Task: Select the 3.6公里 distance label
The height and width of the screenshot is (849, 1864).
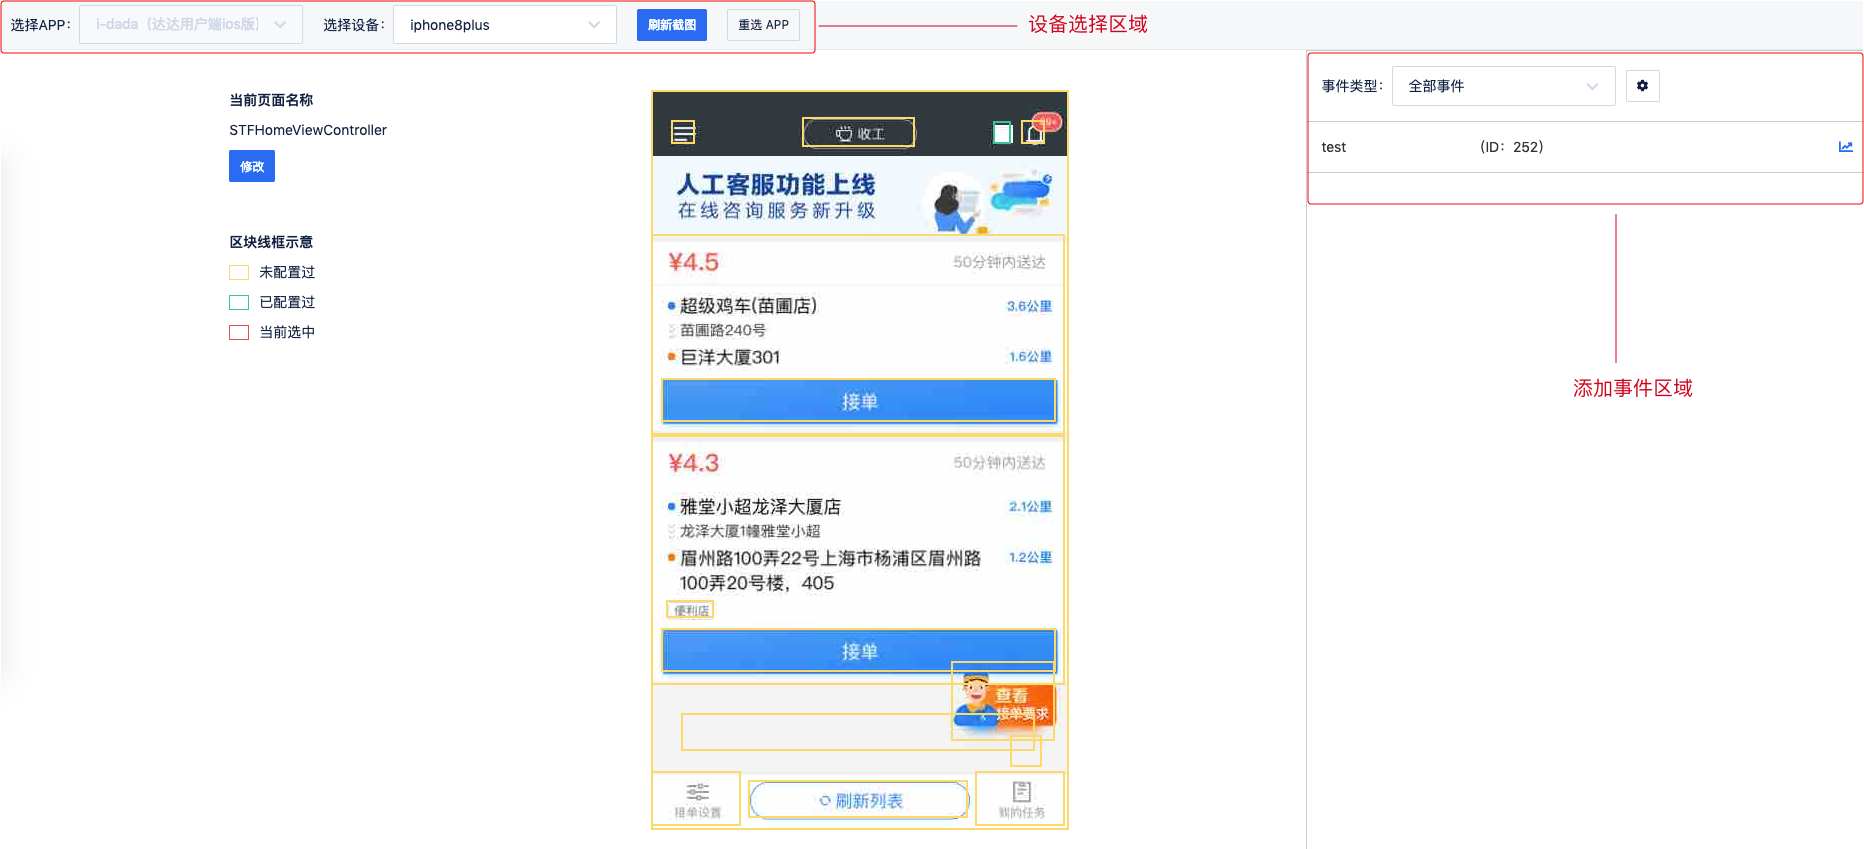Action: pyautogui.click(x=1029, y=306)
